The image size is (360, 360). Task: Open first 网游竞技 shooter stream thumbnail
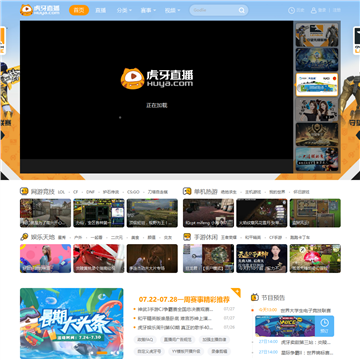click(45, 213)
